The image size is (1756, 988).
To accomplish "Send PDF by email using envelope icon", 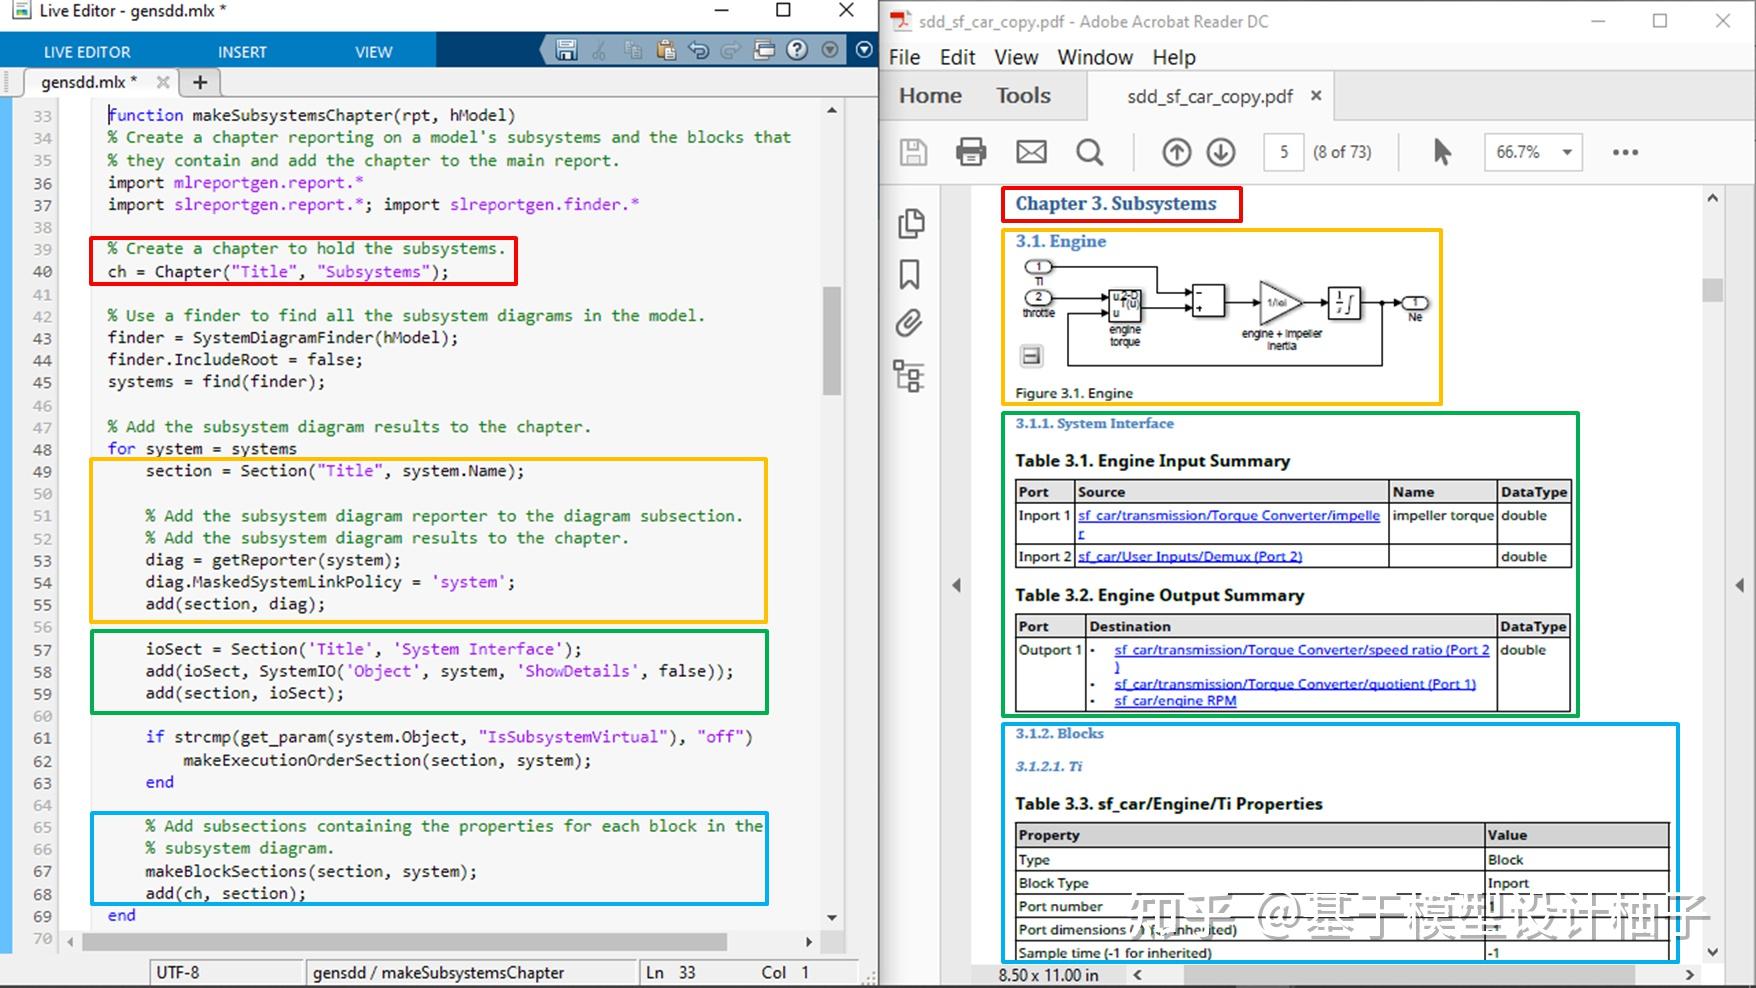I will coord(1031,152).
